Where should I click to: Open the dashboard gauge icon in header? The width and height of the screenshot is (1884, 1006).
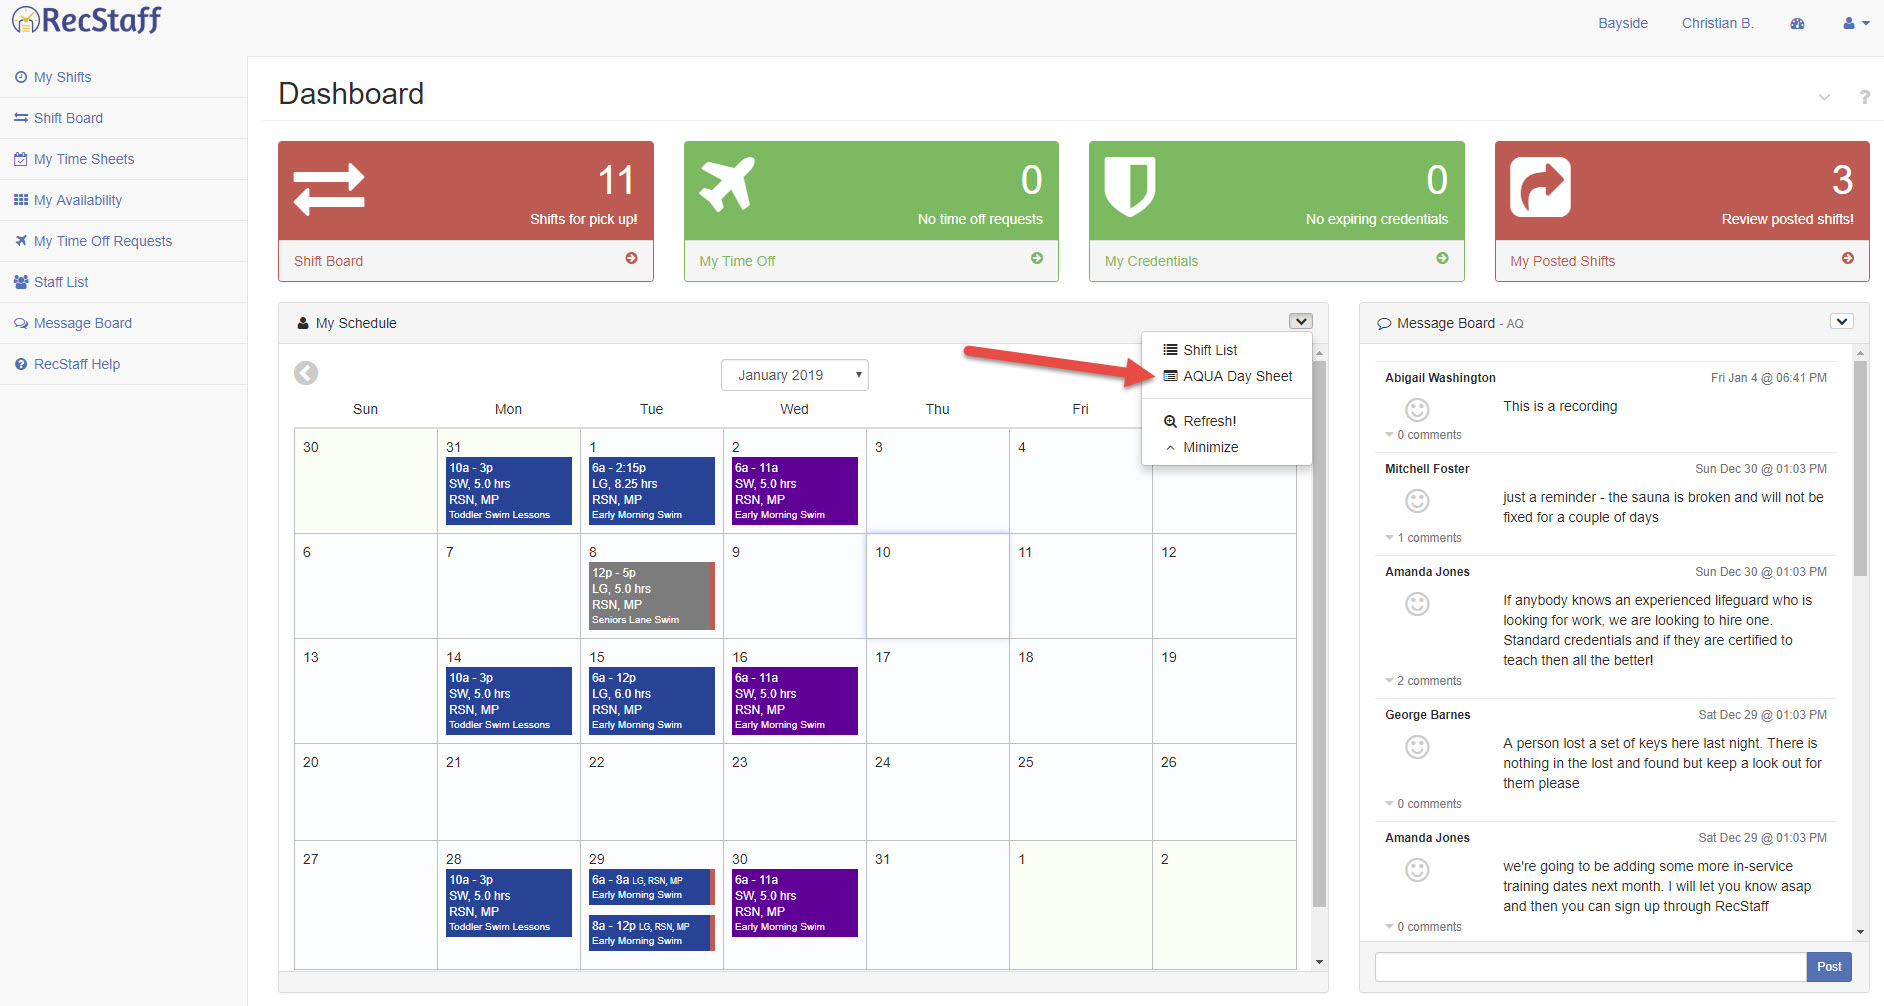click(x=1797, y=23)
